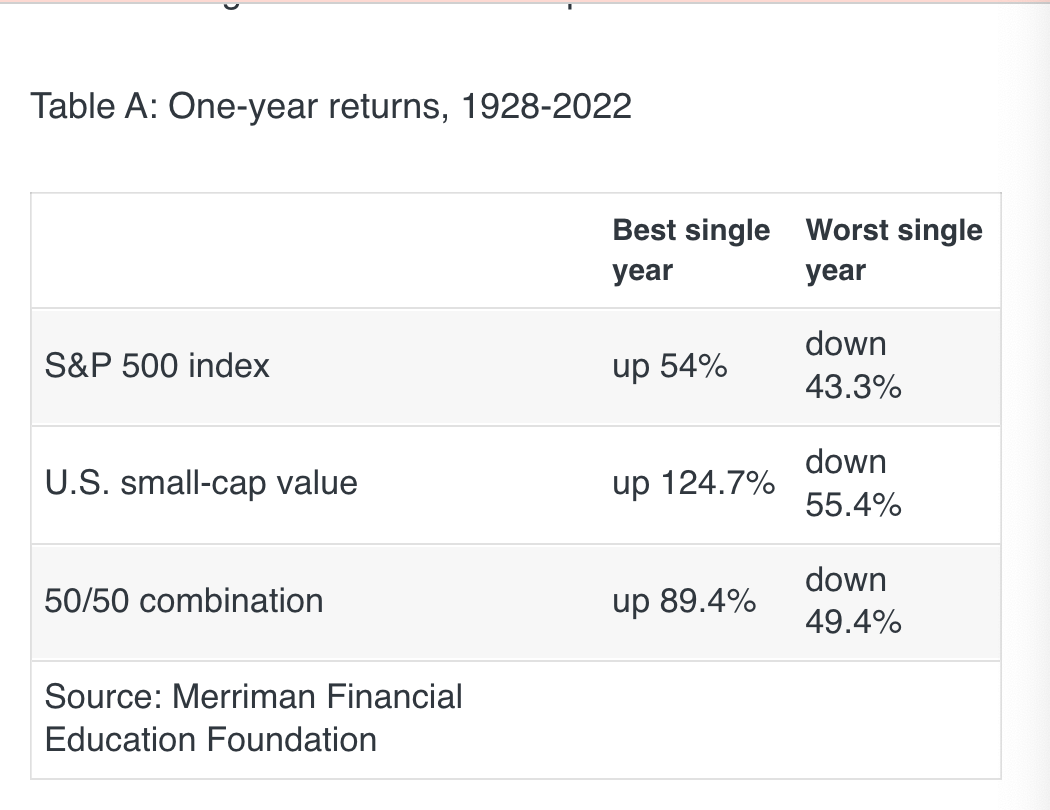Select the Best single year column header

click(691, 250)
